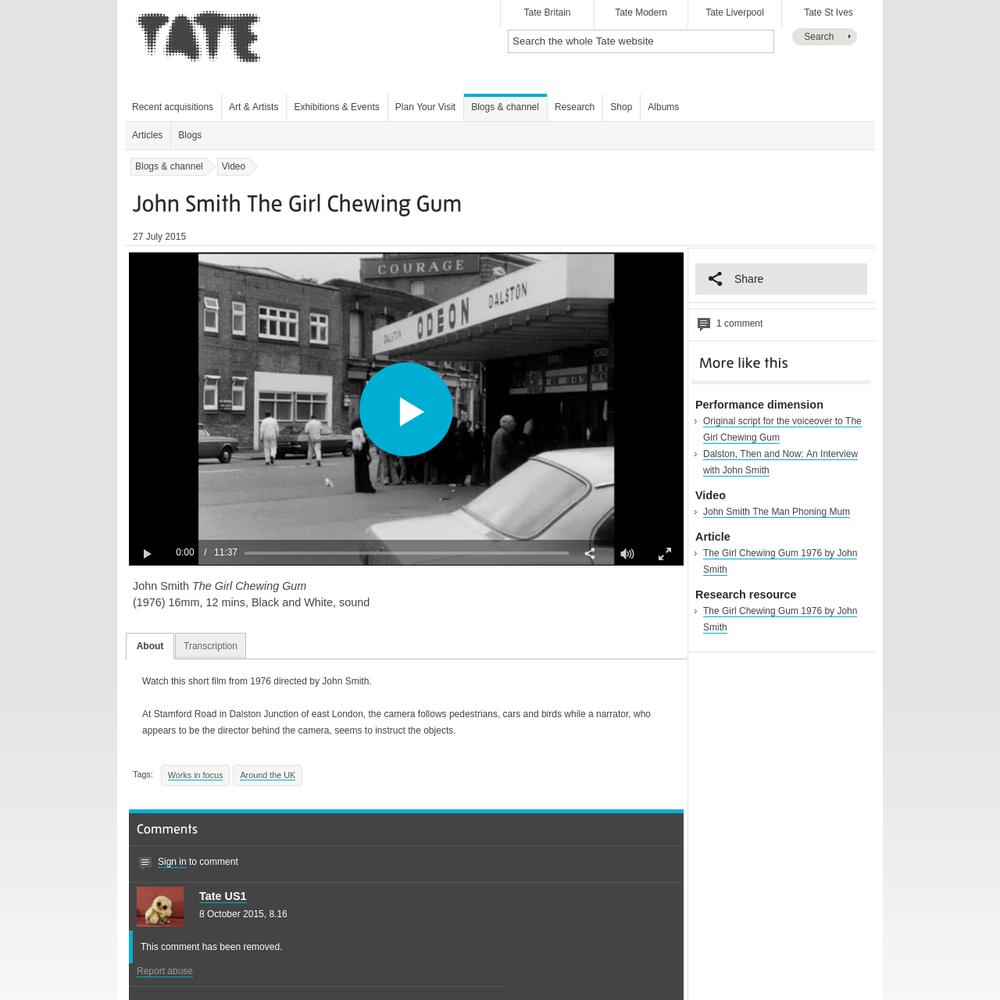Open Dalston, Then and Now interview link
Viewport: 1000px width, 1000px height.
[780, 462]
